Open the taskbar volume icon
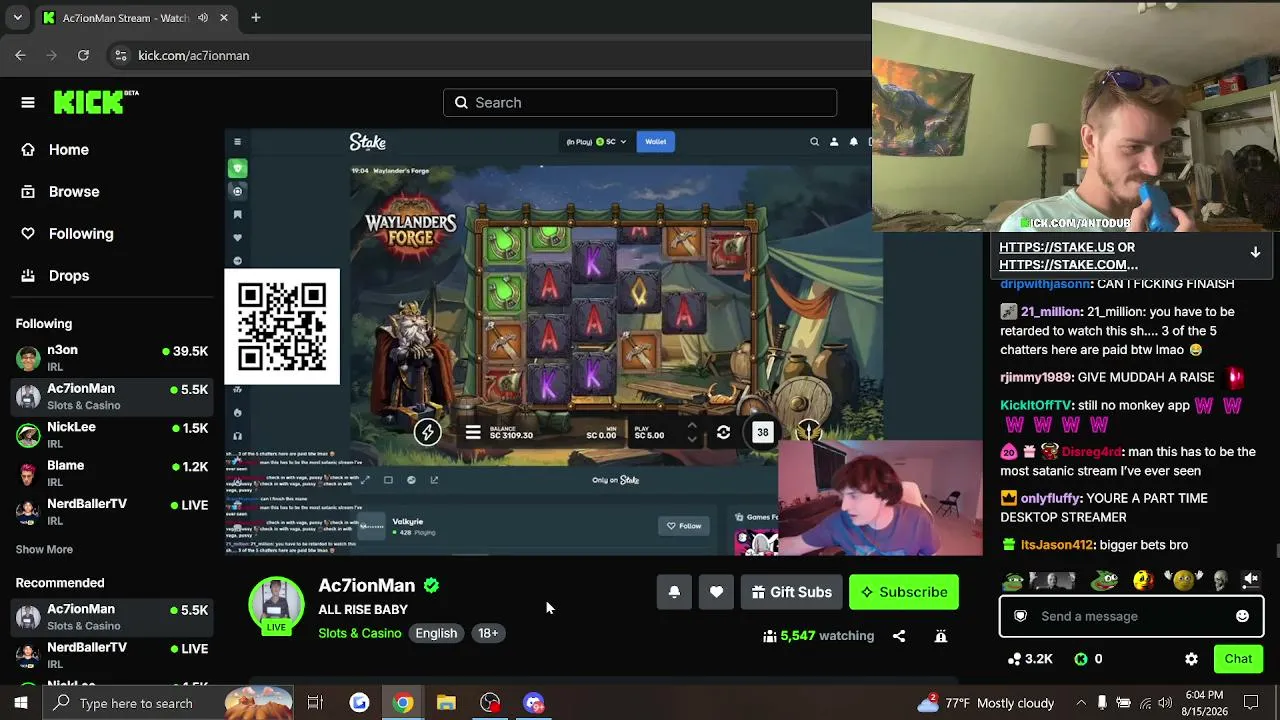This screenshot has height=720, width=1280. [x=1167, y=703]
